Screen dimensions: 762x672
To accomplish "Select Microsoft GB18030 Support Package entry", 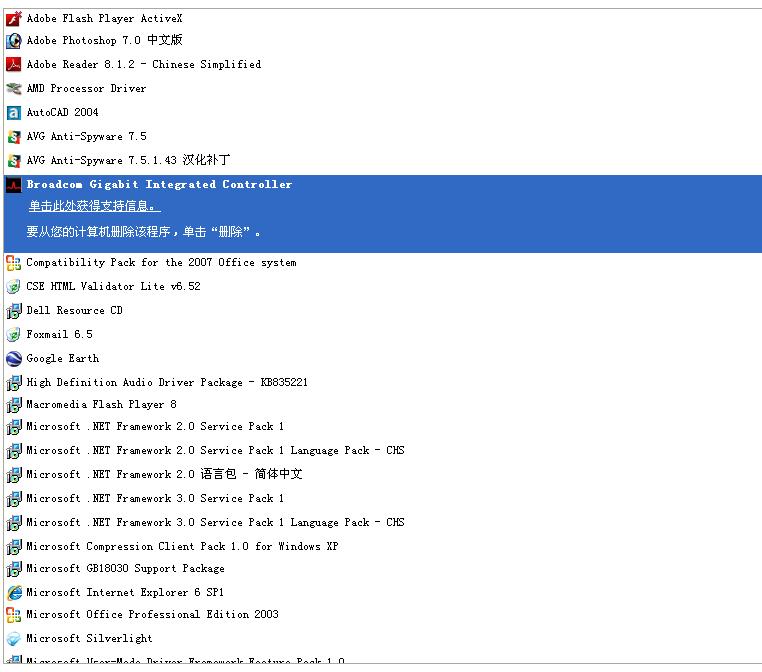I will click(x=125, y=569).
